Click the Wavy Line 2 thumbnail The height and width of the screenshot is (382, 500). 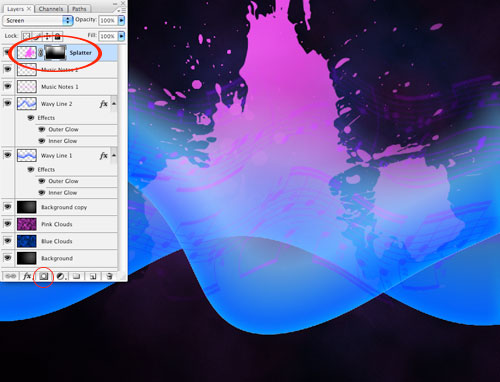coord(27,104)
